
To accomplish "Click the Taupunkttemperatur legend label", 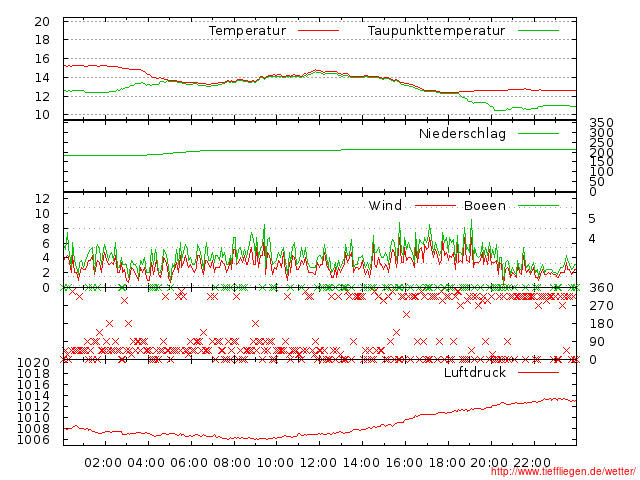I will (436, 31).
